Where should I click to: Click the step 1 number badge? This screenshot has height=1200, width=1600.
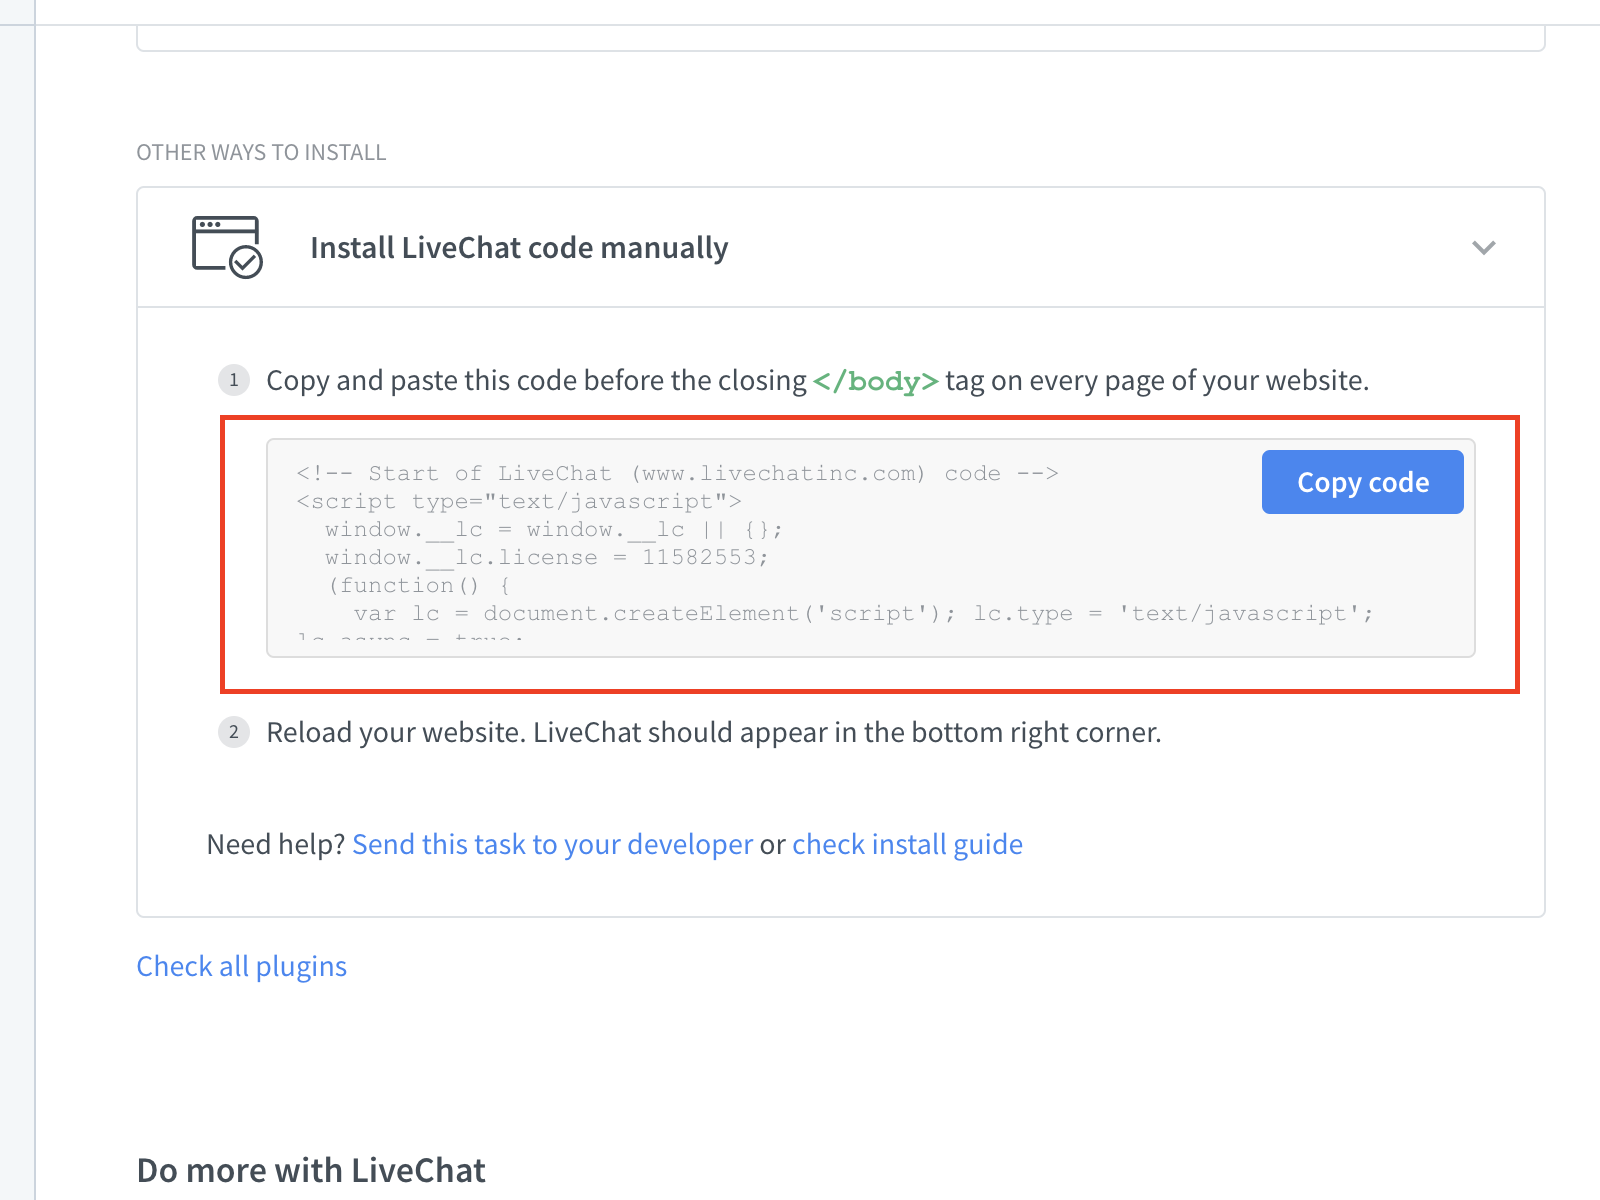234,380
